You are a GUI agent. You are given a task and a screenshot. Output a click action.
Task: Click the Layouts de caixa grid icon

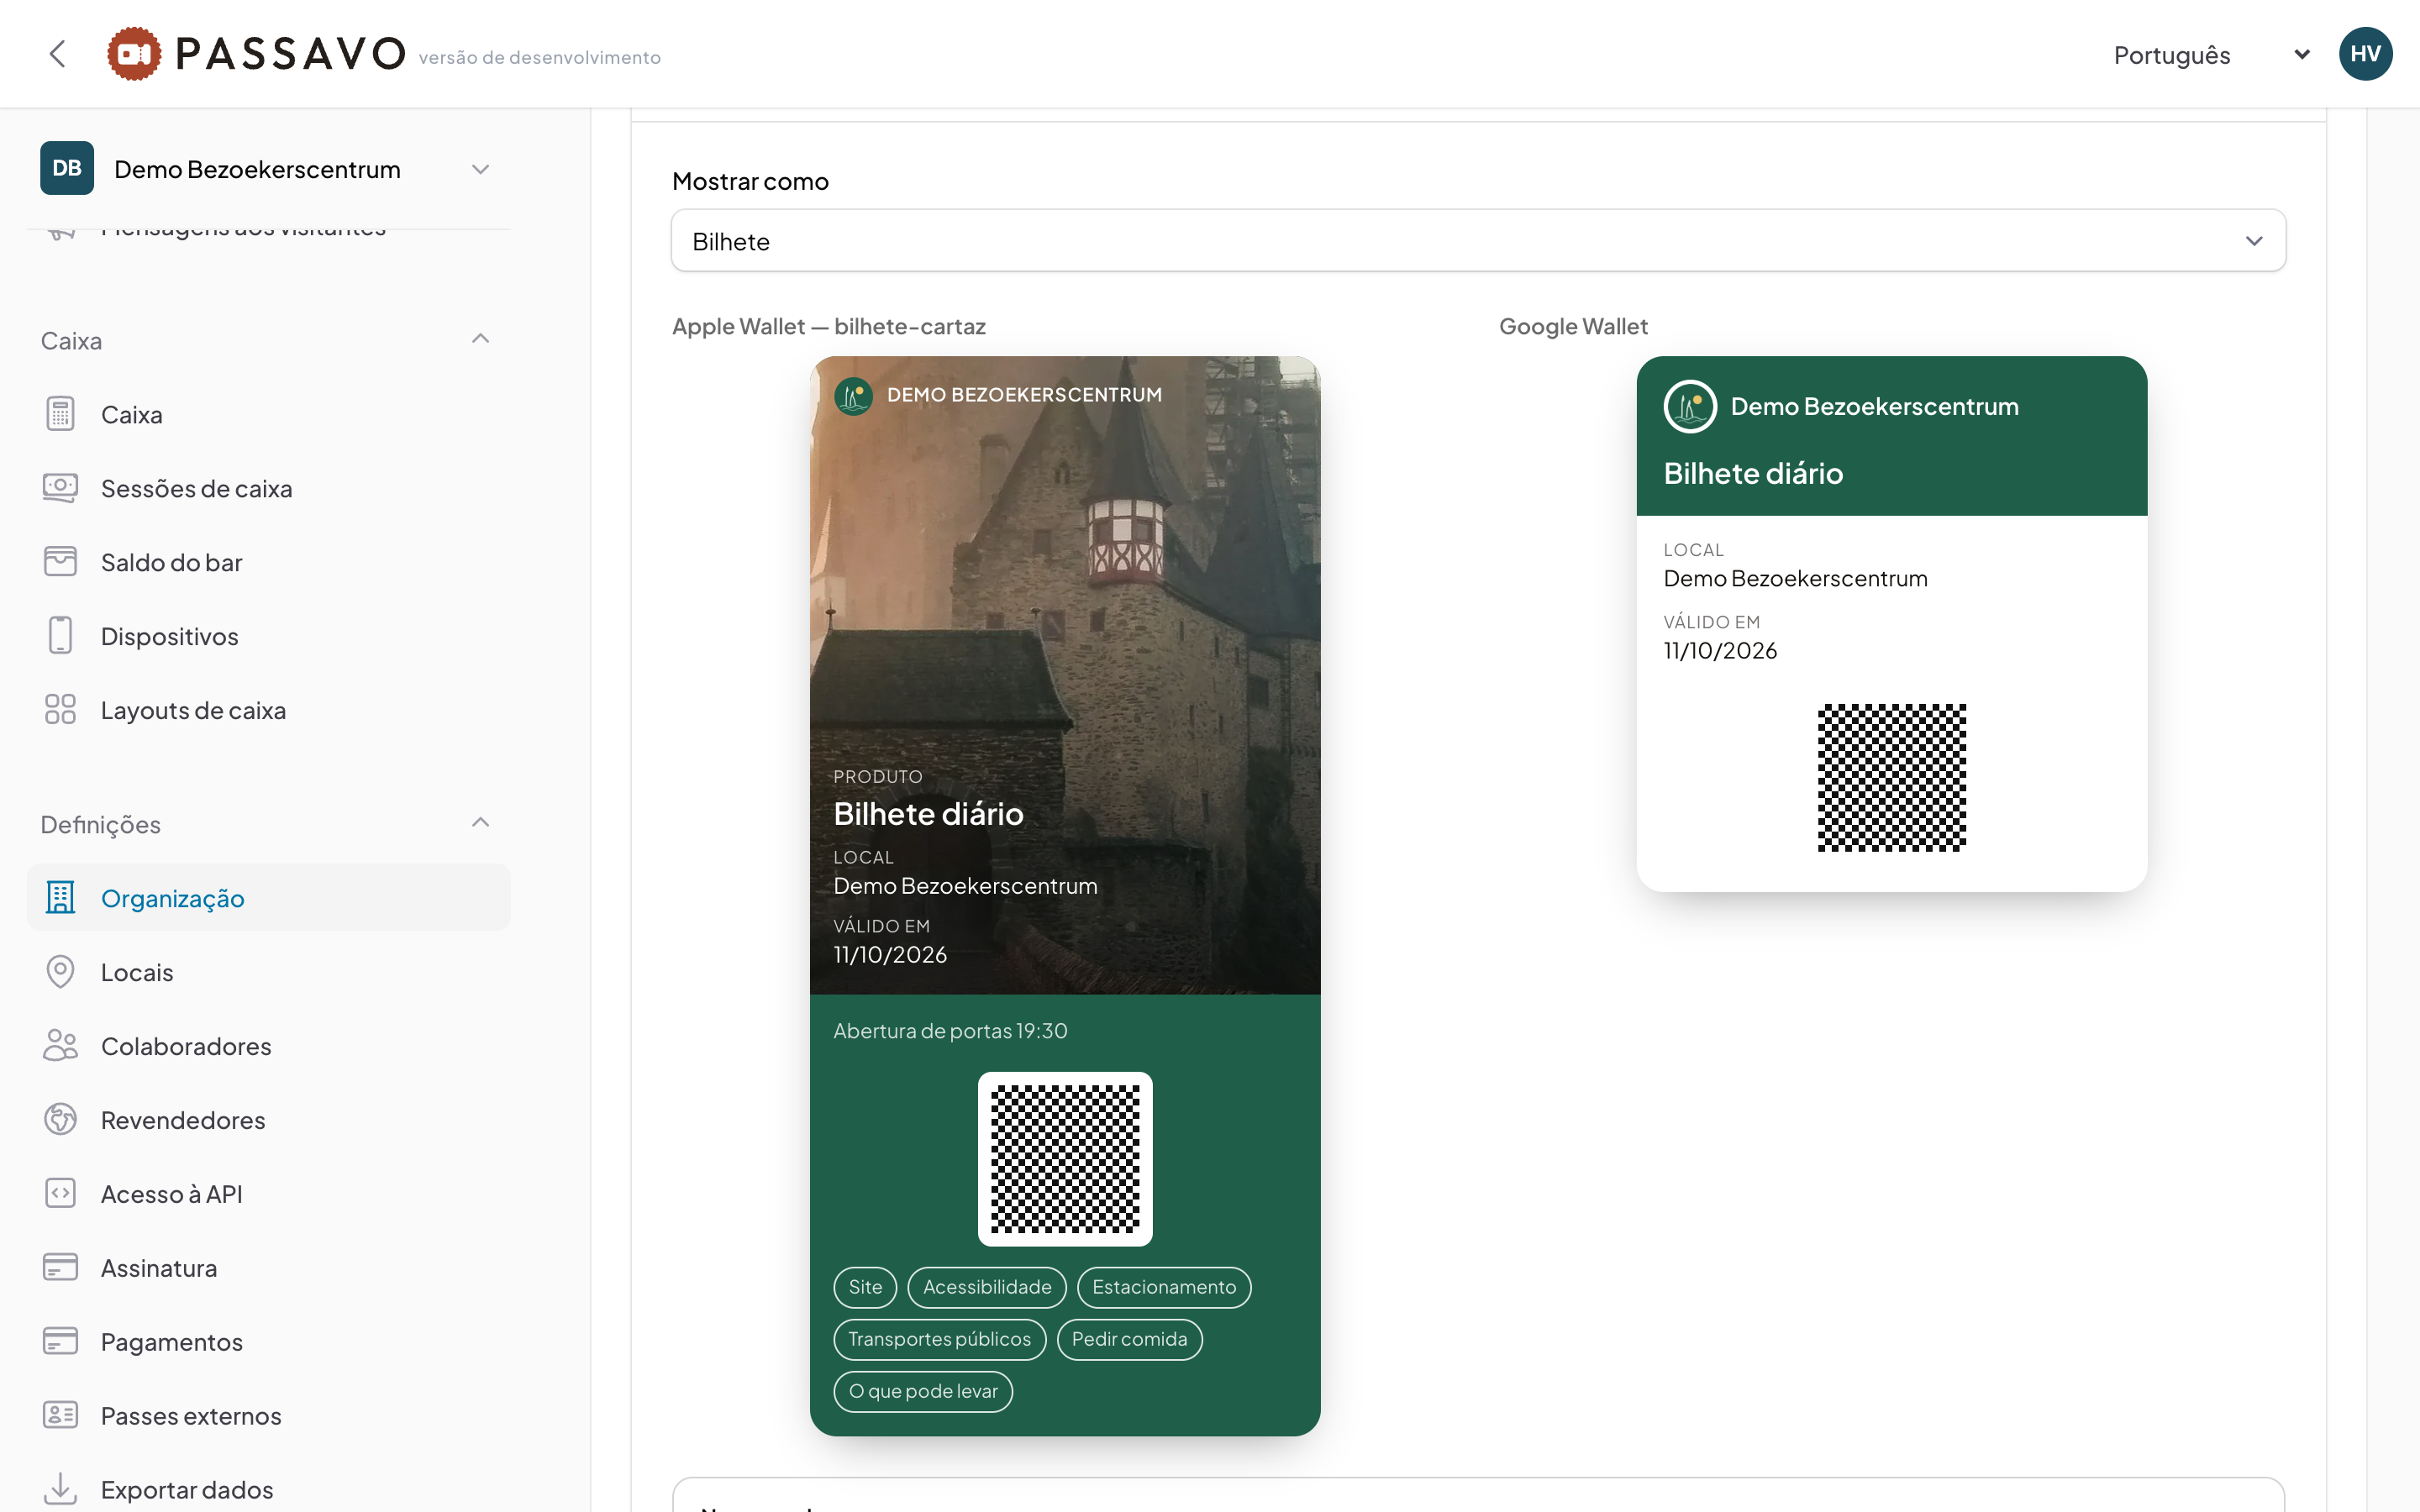(60, 710)
